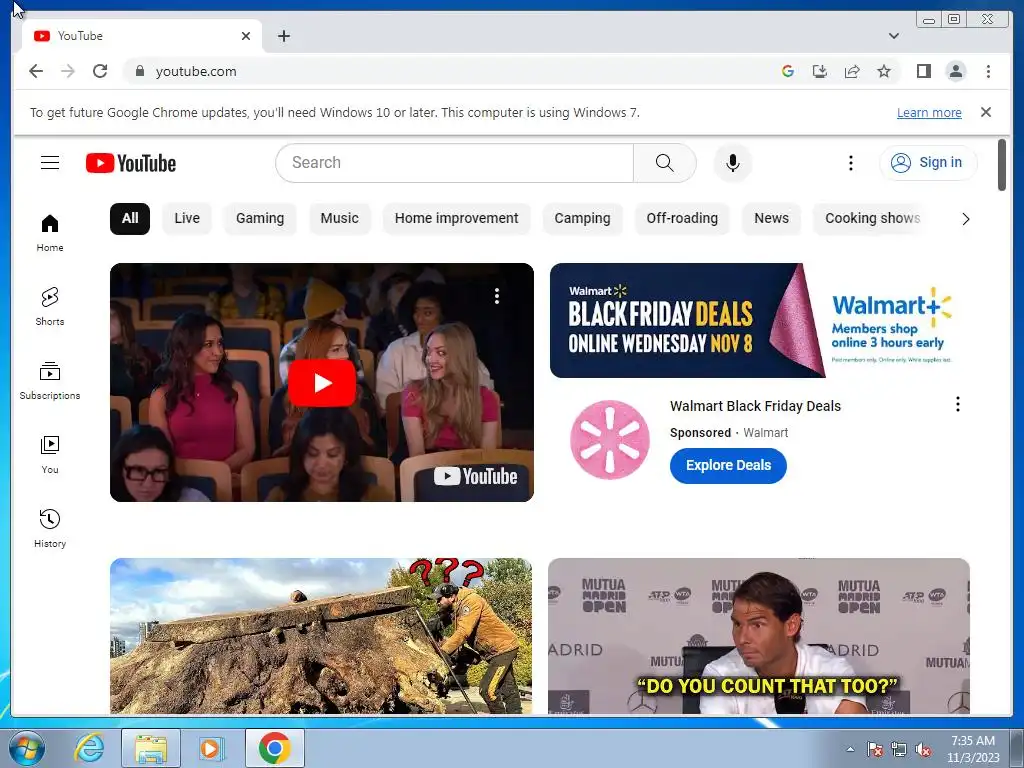Expand the tab search dropdown arrow

tap(893, 36)
